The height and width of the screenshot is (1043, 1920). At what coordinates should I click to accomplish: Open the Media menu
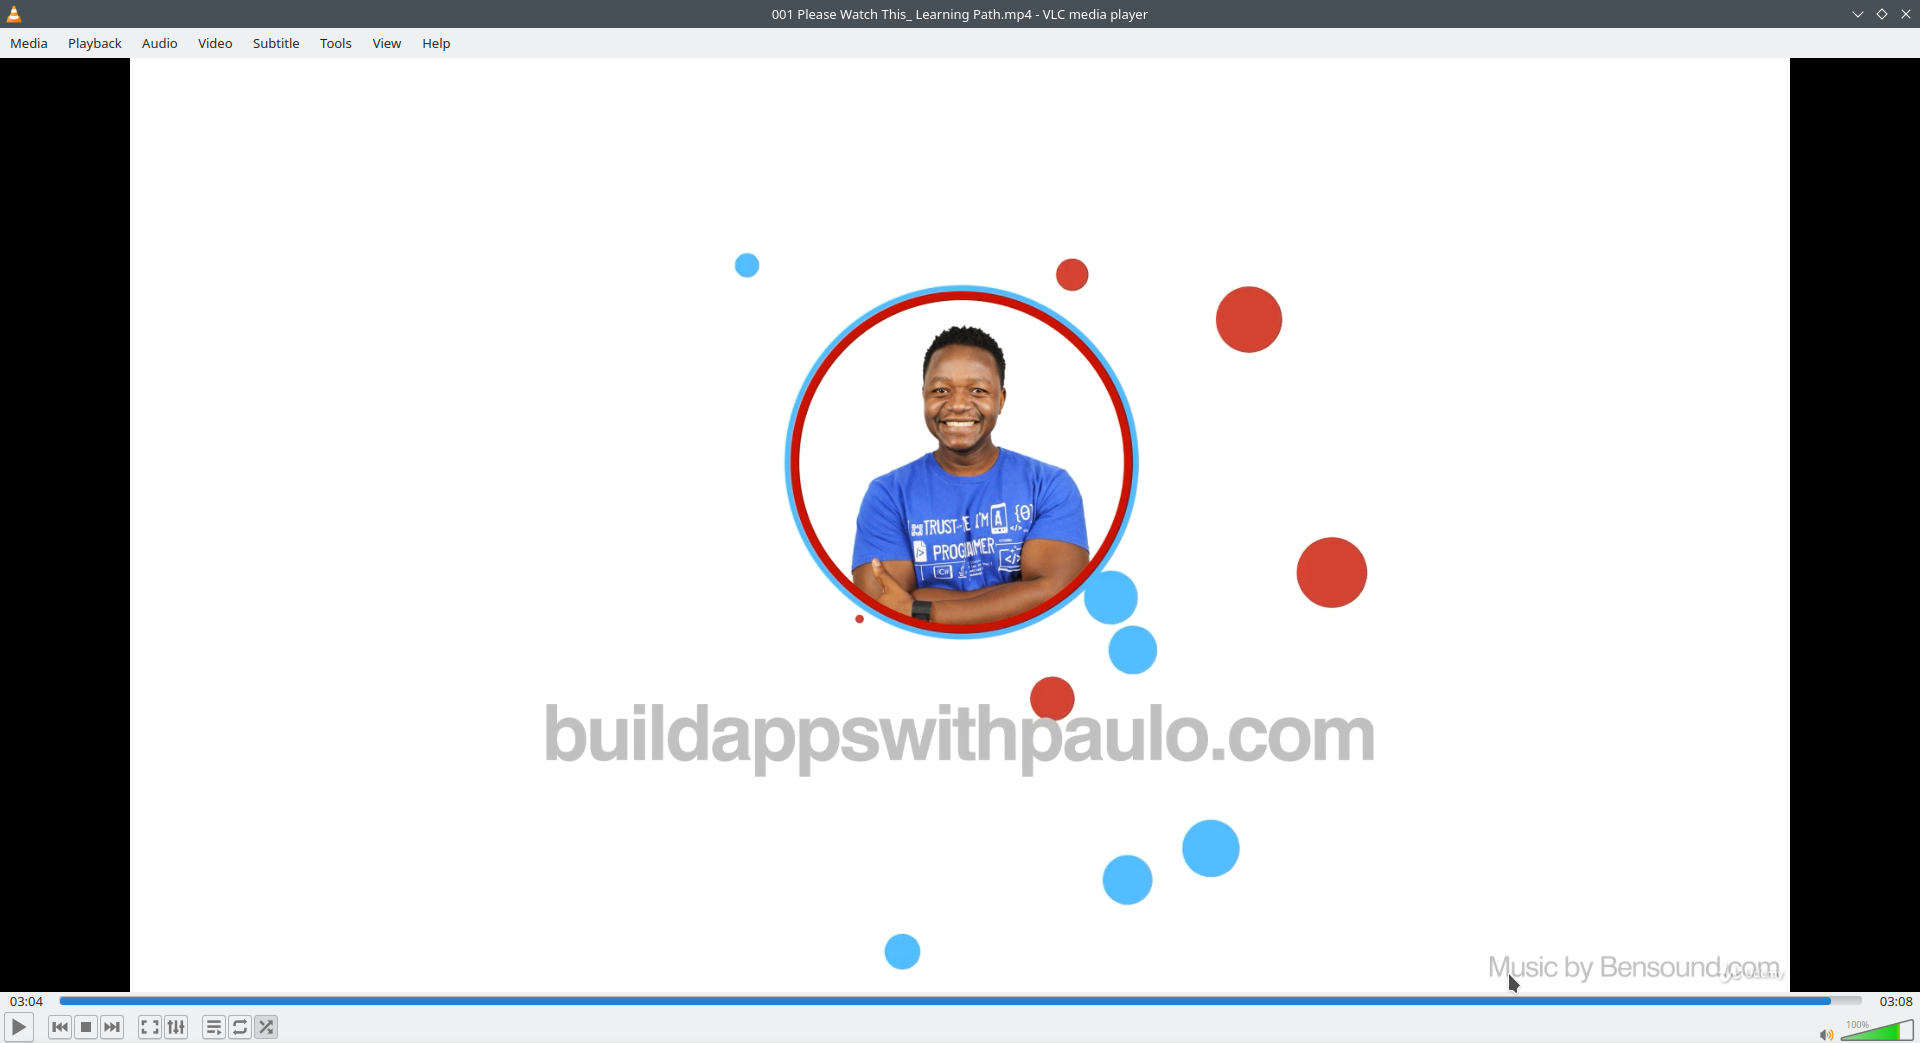click(x=29, y=43)
